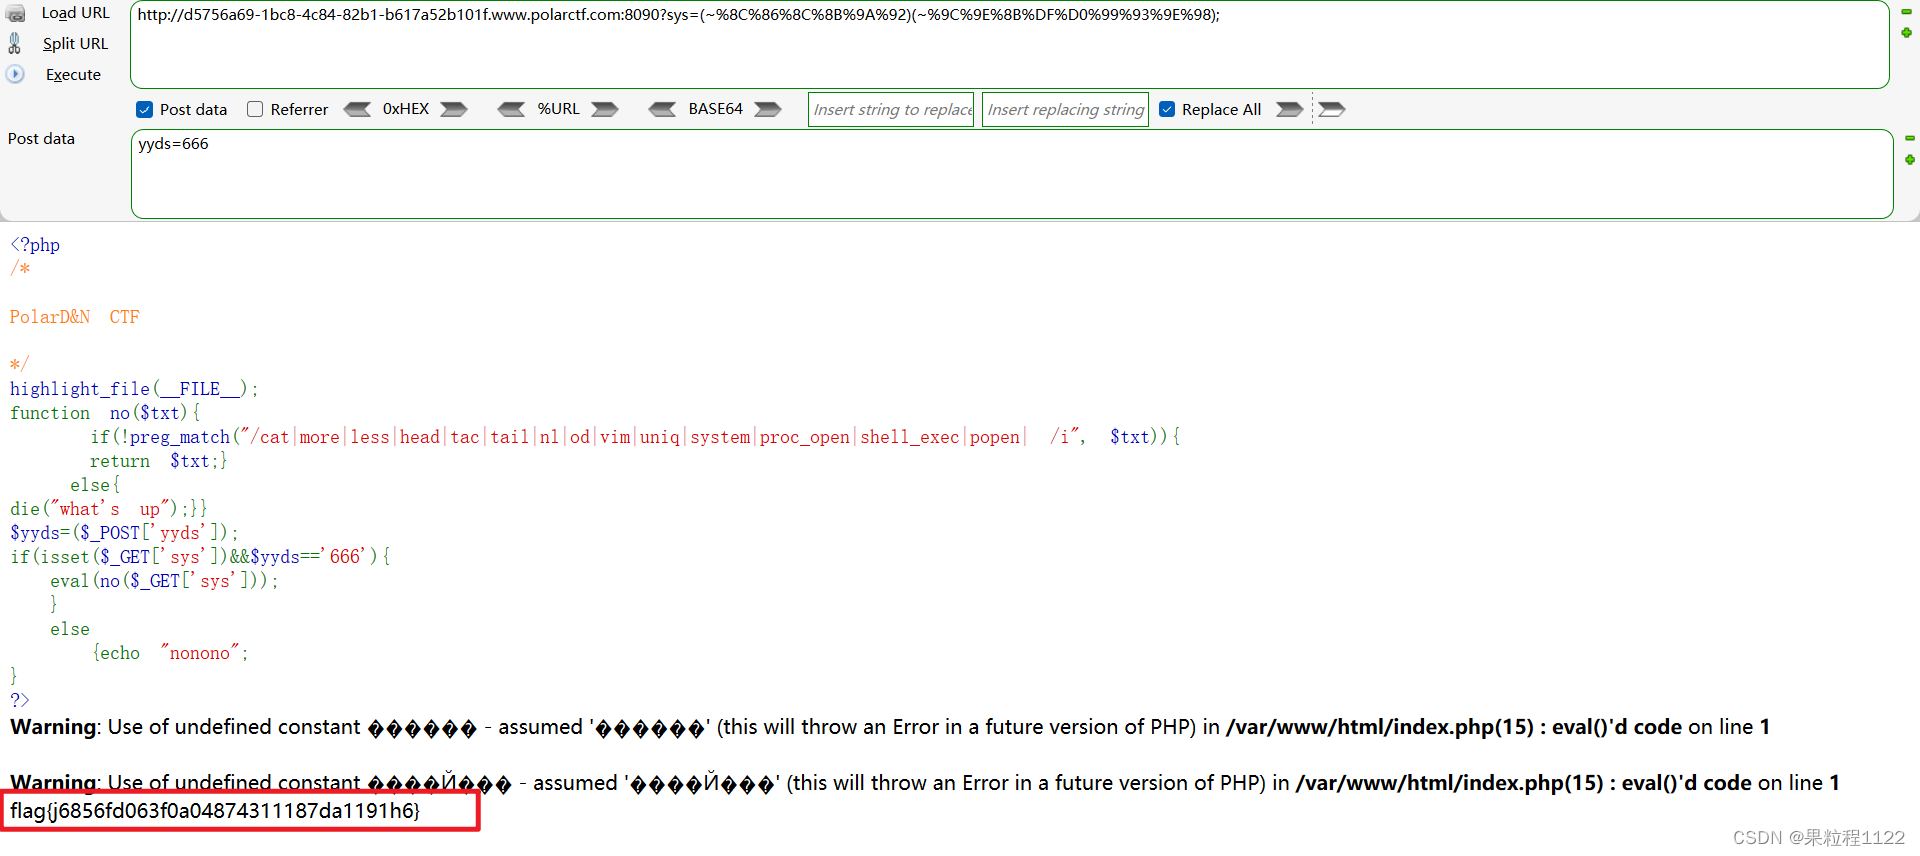Decode %URL with its left arrow

[511, 109]
